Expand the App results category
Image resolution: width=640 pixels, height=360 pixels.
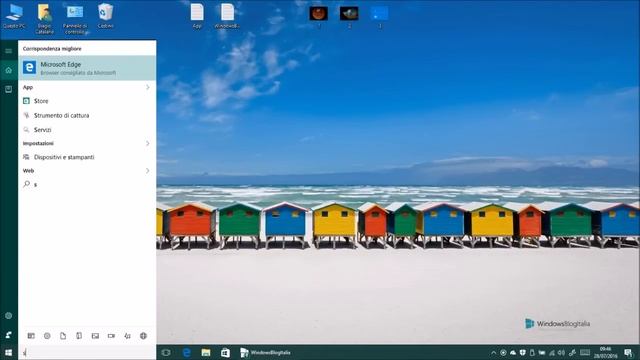tap(147, 87)
